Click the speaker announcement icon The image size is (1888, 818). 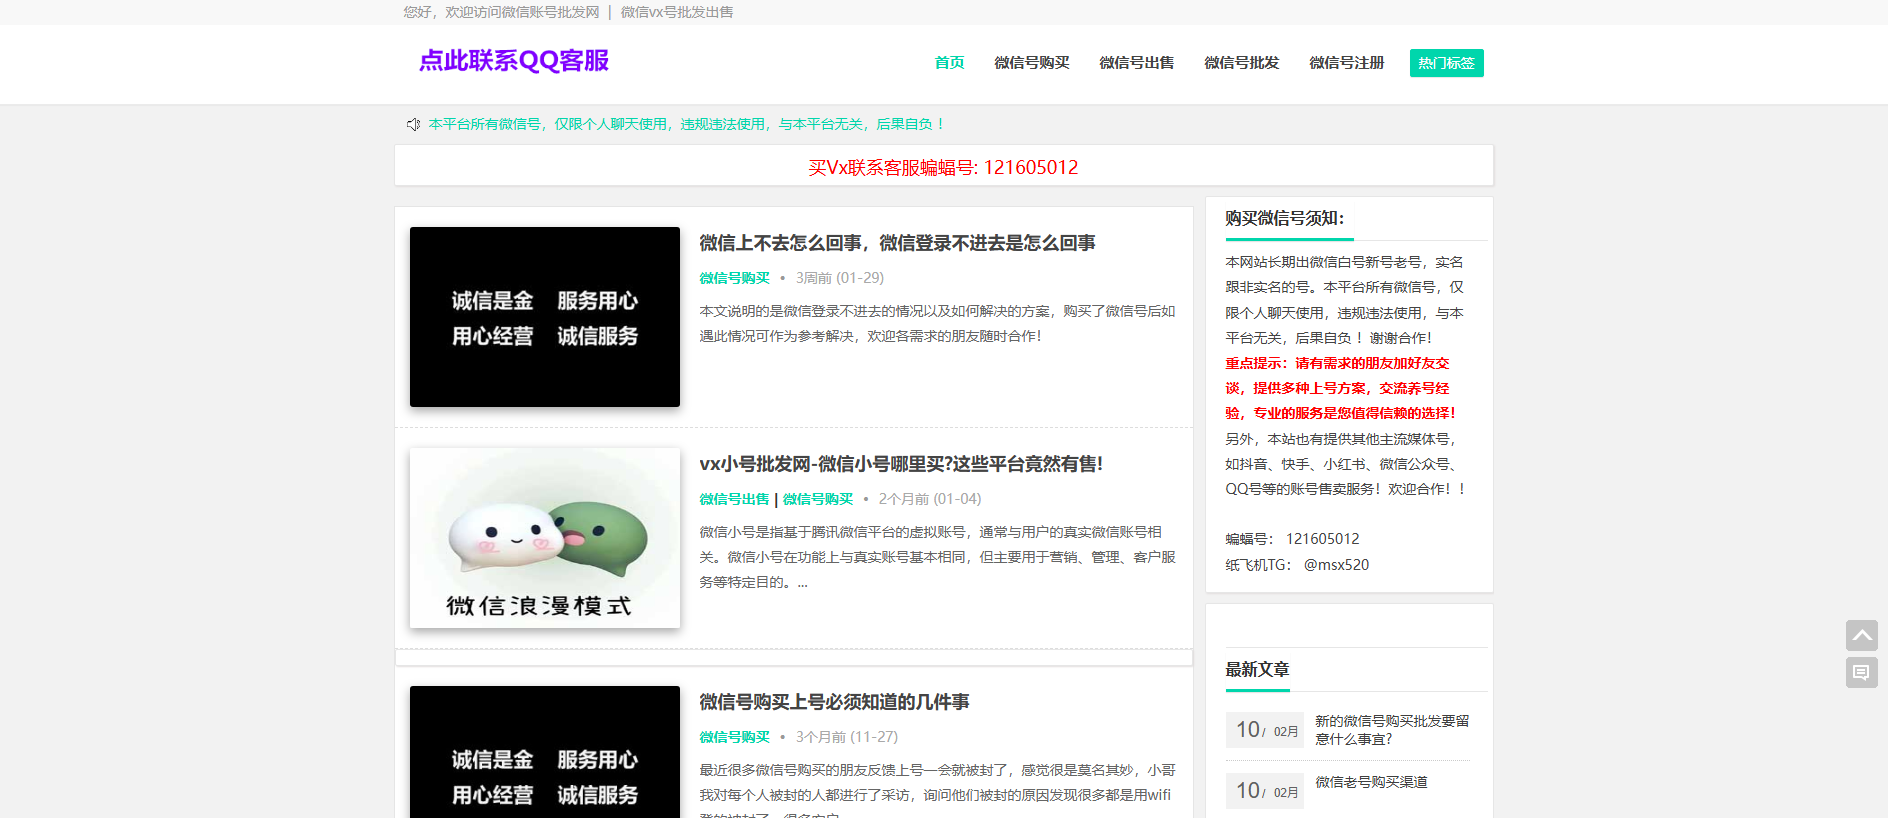[x=413, y=124]
